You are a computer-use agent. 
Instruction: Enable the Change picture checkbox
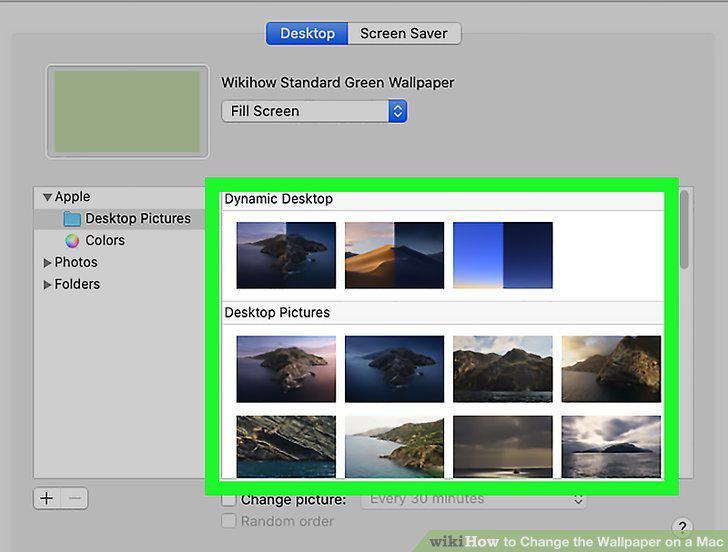pyautogui.click(x=228, y=500)
